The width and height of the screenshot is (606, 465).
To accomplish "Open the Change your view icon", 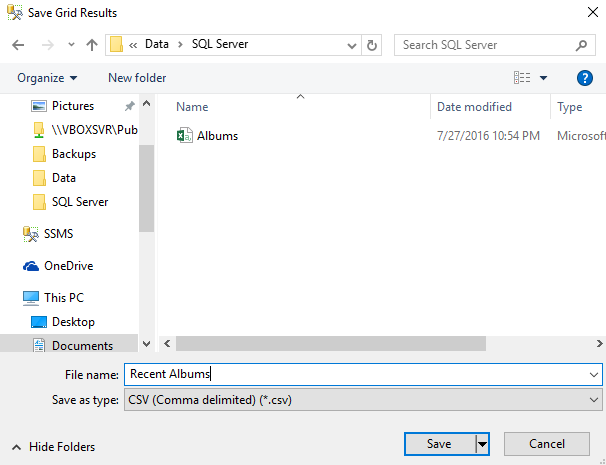I will click(x=522, y=78).
